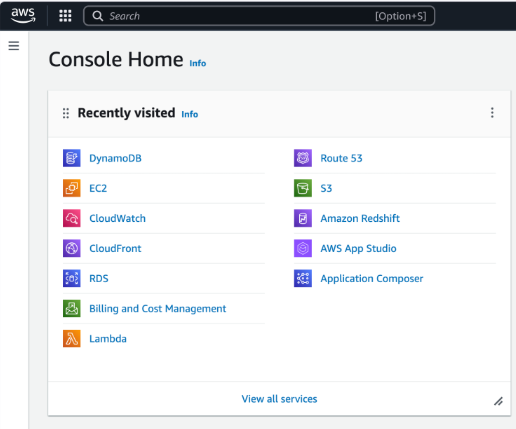This screenshot has width=516, height=429.
Task: Expand the left hamburger navigation menu
Action: (14, 46)
